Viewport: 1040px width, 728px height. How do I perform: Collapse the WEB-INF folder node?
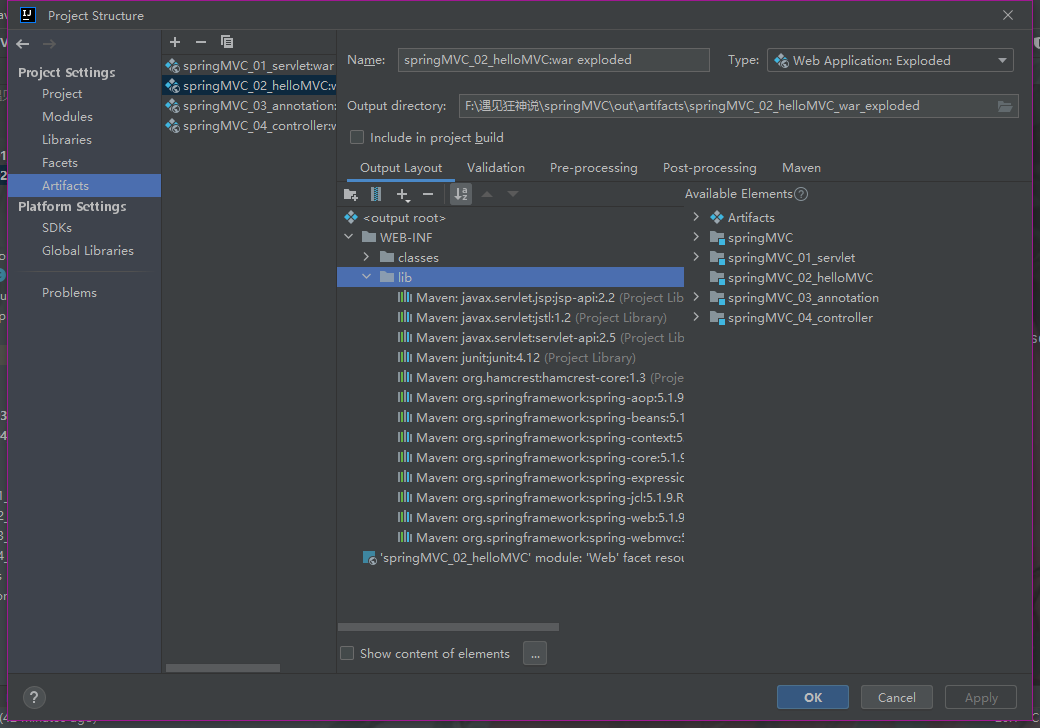349,237
